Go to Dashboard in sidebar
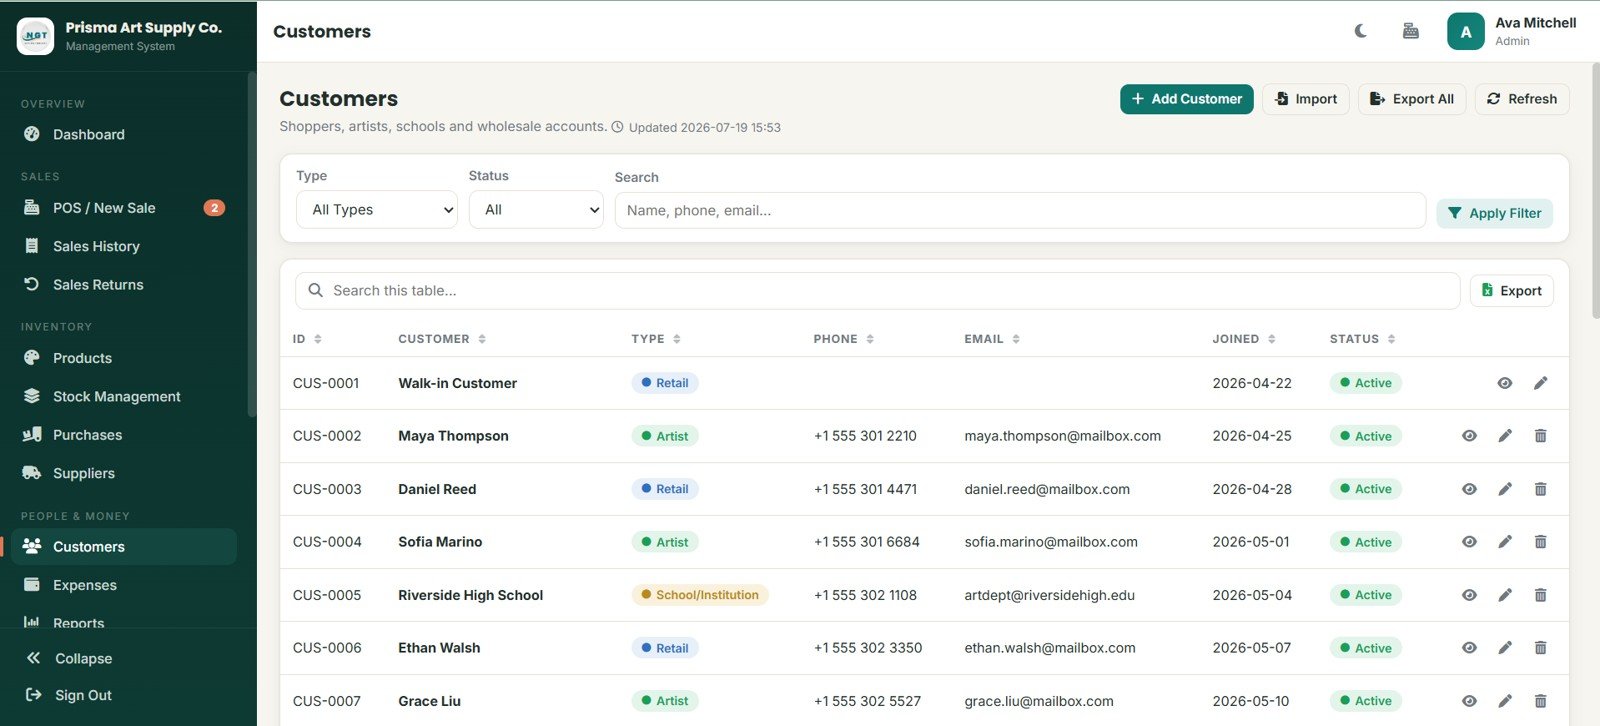Viewport: 1600px width, 726px height. click(x=124, y=134)
